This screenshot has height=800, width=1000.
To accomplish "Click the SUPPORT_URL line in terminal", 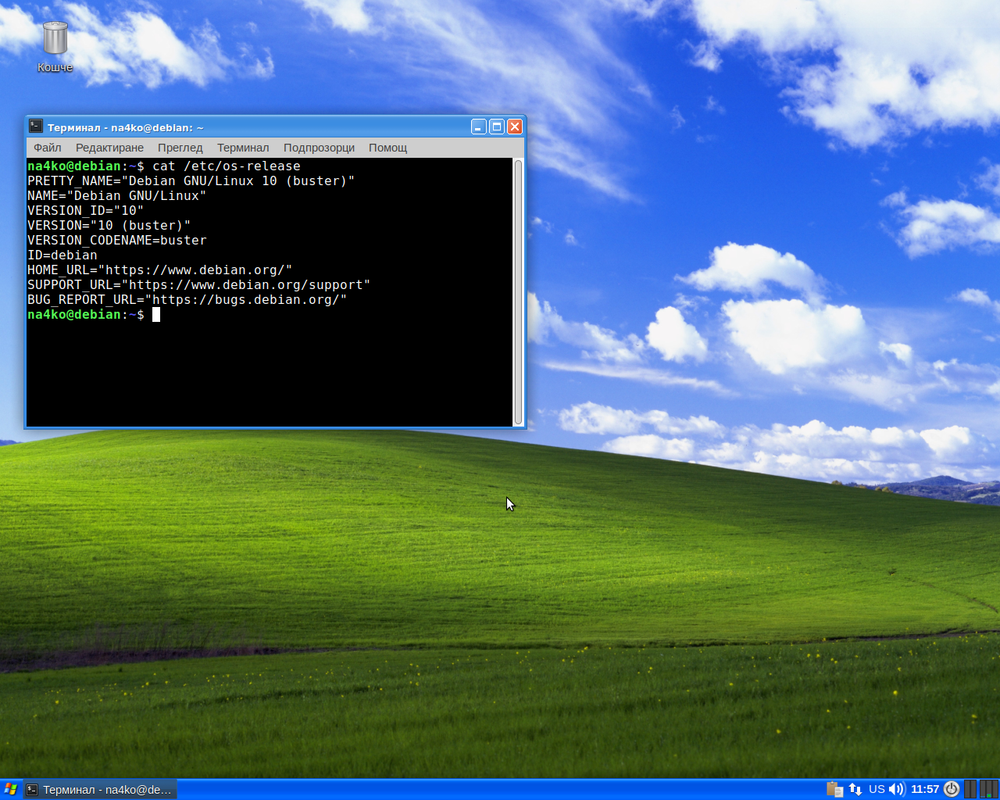I will point(198,285).
